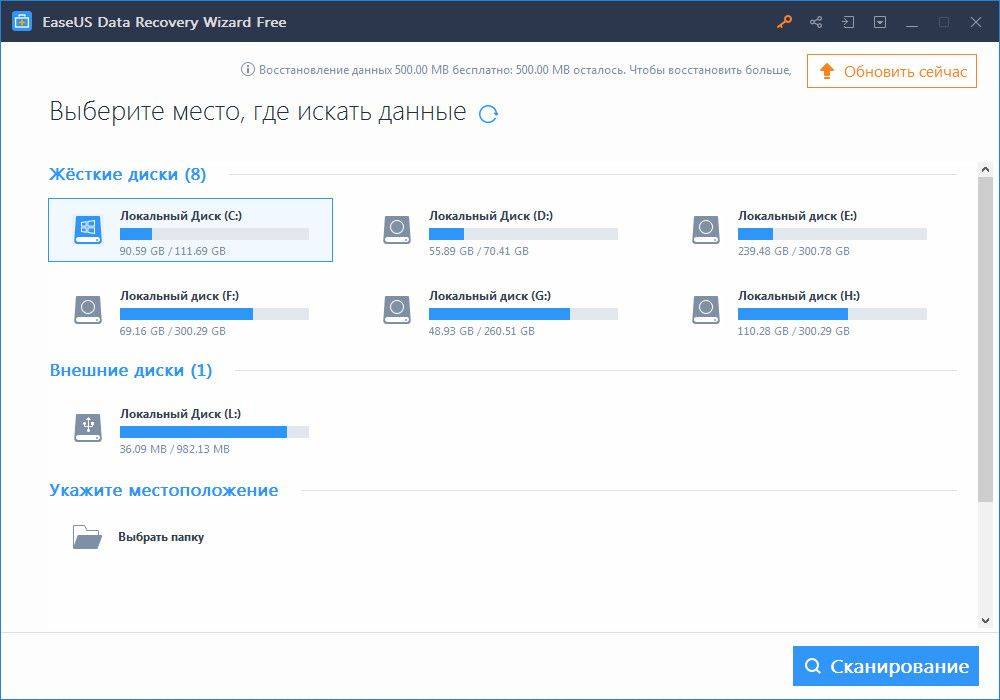The height and width of the screenshot is (700, 1000).
Task: Open the title bar dropdown menu icon
Action: [x=880, y=22]
